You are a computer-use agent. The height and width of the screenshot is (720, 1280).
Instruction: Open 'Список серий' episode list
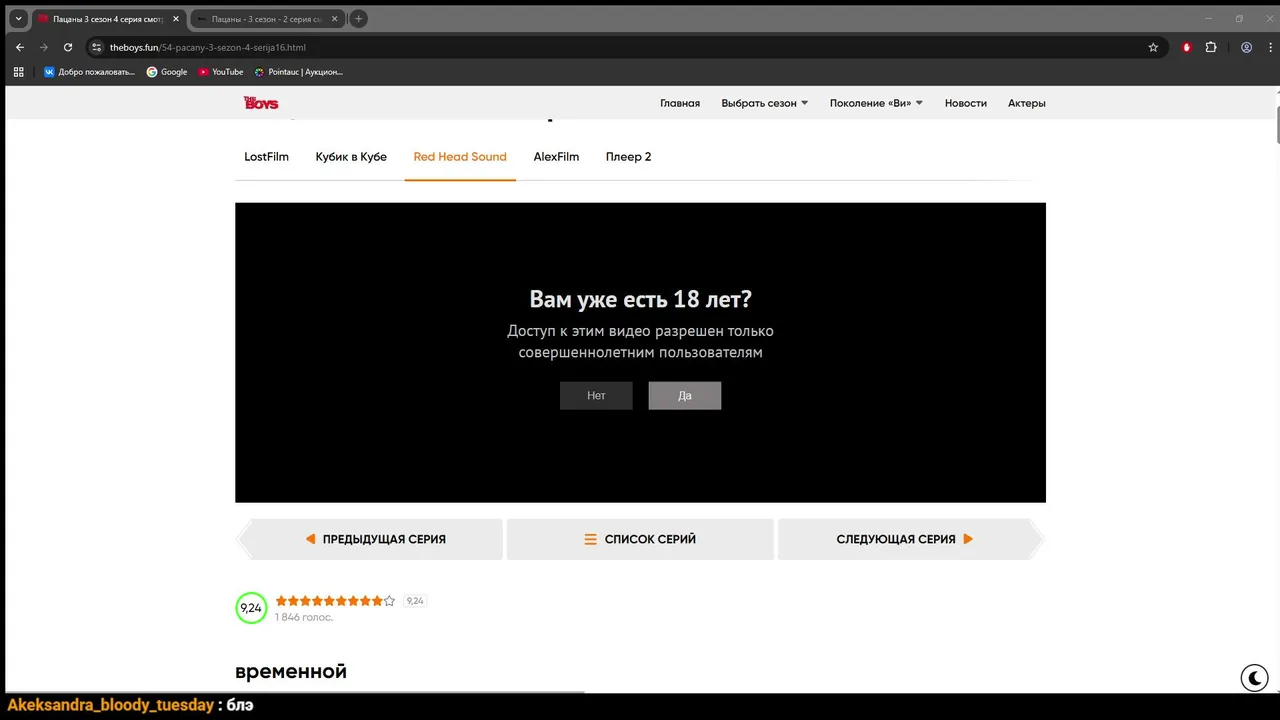pyautogui.click(x=640, y=539)
